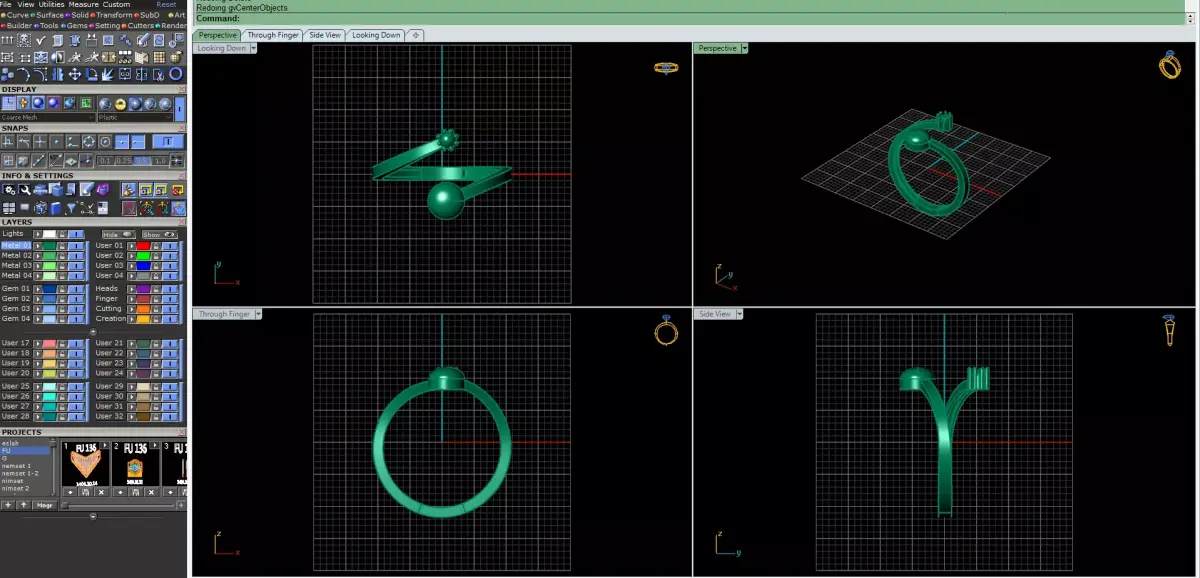Open the Utilities menu
The height and width of the screenshot is (578, 1200).
[51, 4]
